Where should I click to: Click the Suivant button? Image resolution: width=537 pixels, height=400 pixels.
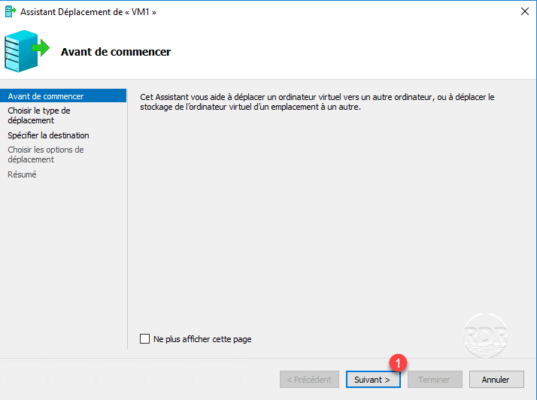373,379
